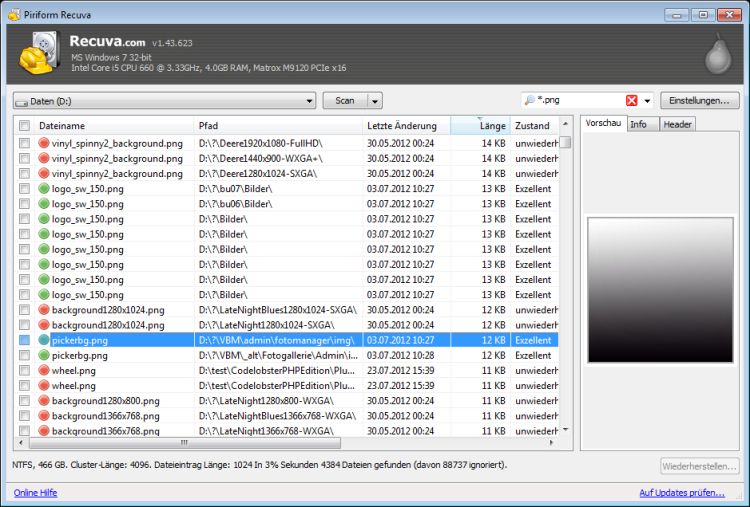Switch to the Header tab
The height and width of the screenshot is (507, 750).
point(677,124)
